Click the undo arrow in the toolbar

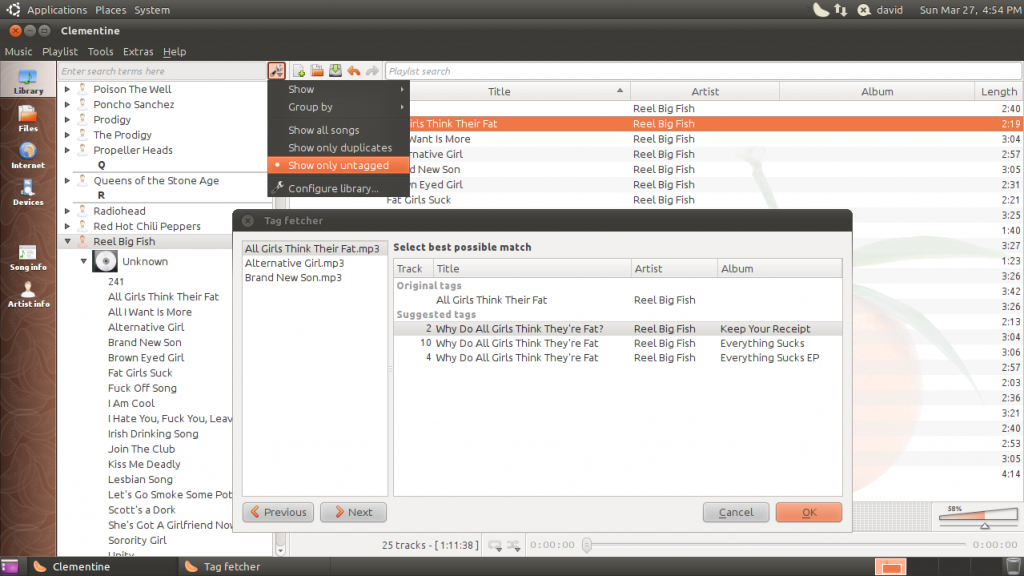click(353, 70)
